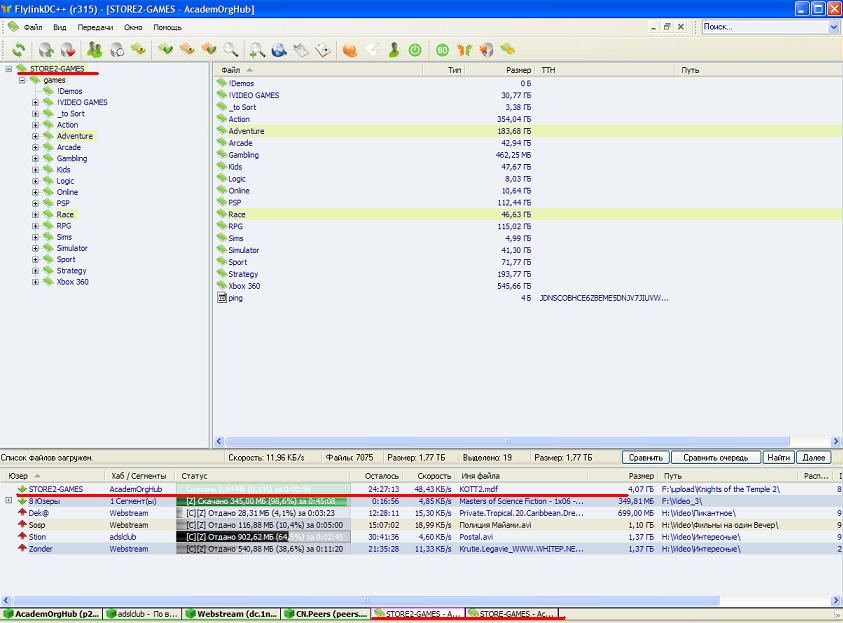Screen dimensions: 843x623
Task: Switch to the AcademOrgHub tab
Action: pos(52,613)
